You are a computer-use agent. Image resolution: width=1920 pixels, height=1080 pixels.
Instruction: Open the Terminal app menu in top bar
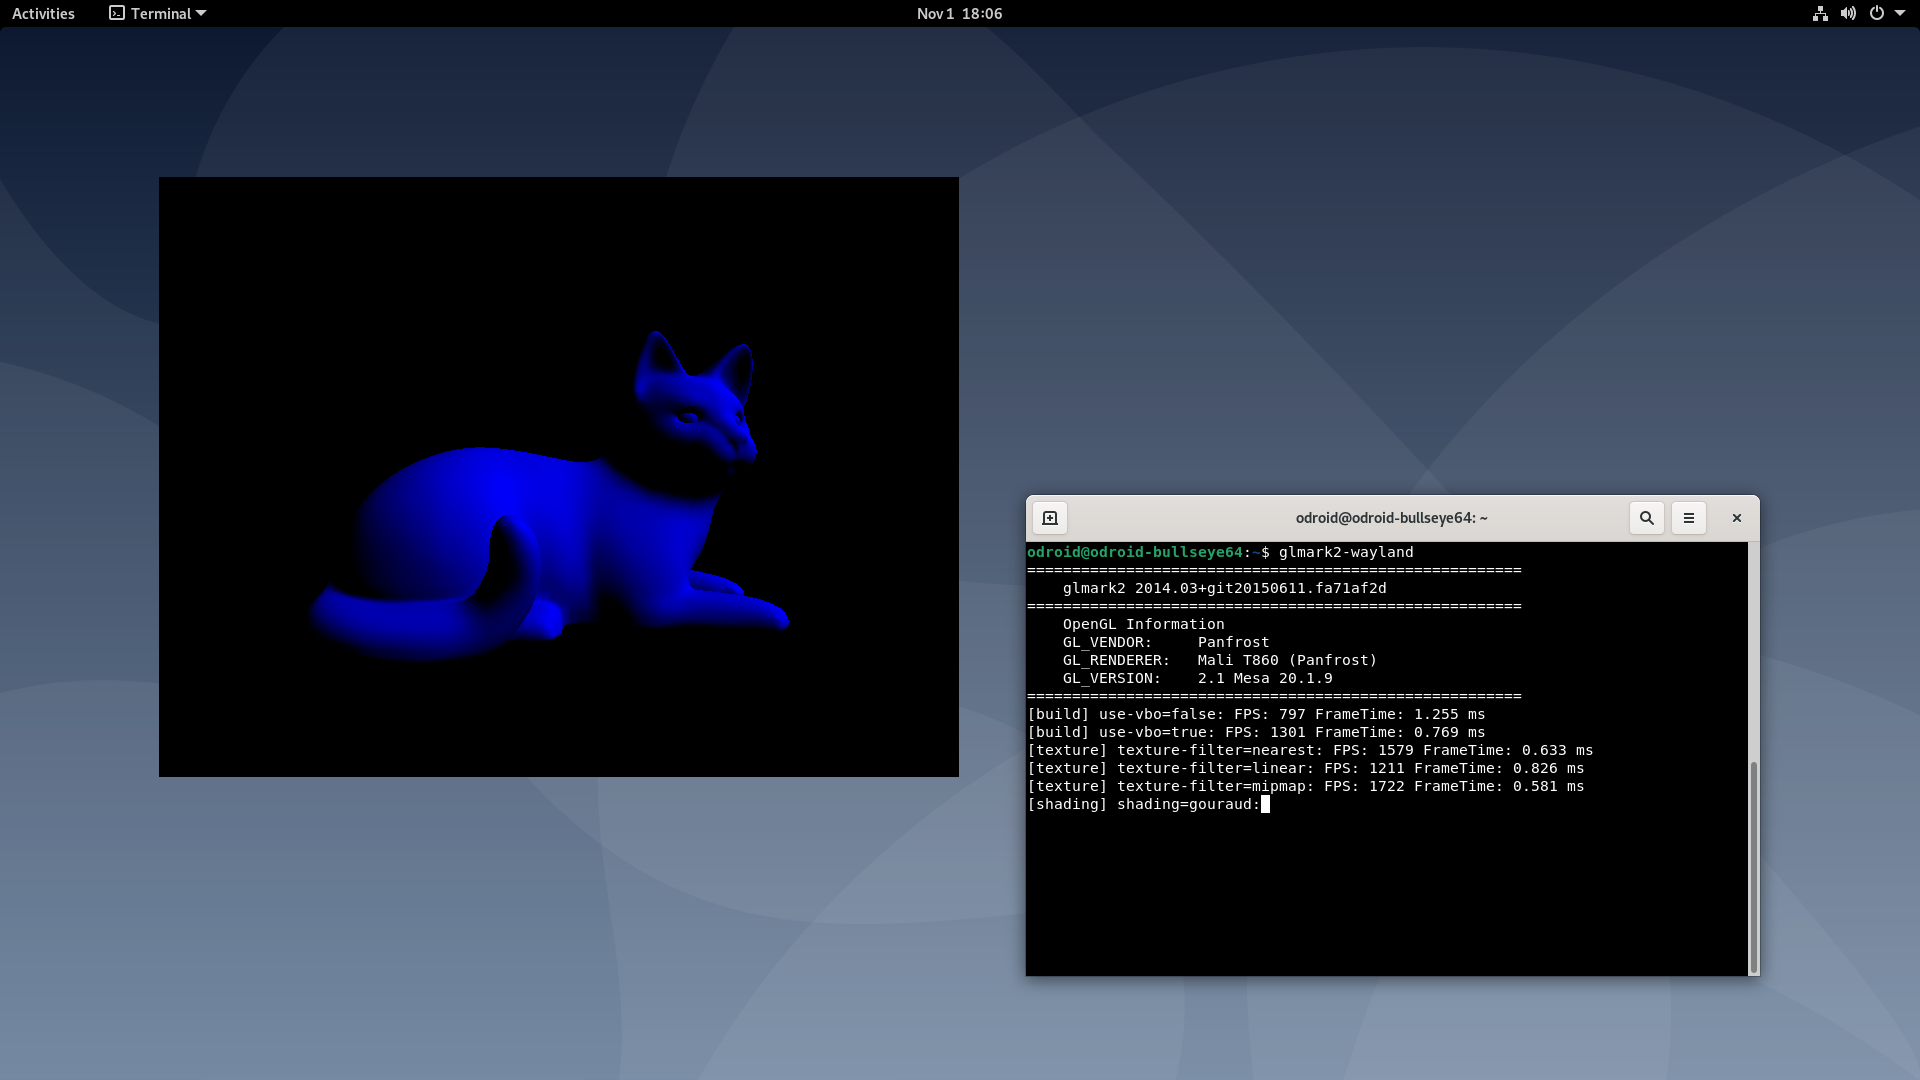(x=157, y=13)
